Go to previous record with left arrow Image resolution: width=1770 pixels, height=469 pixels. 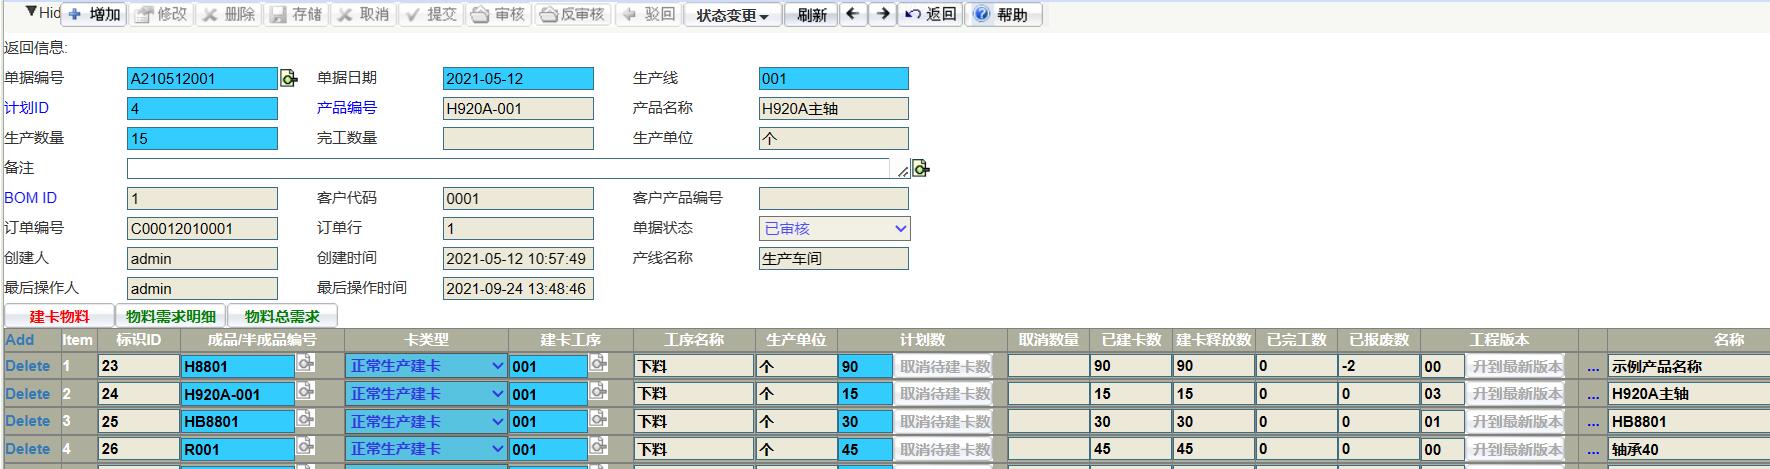click(852, 15)
